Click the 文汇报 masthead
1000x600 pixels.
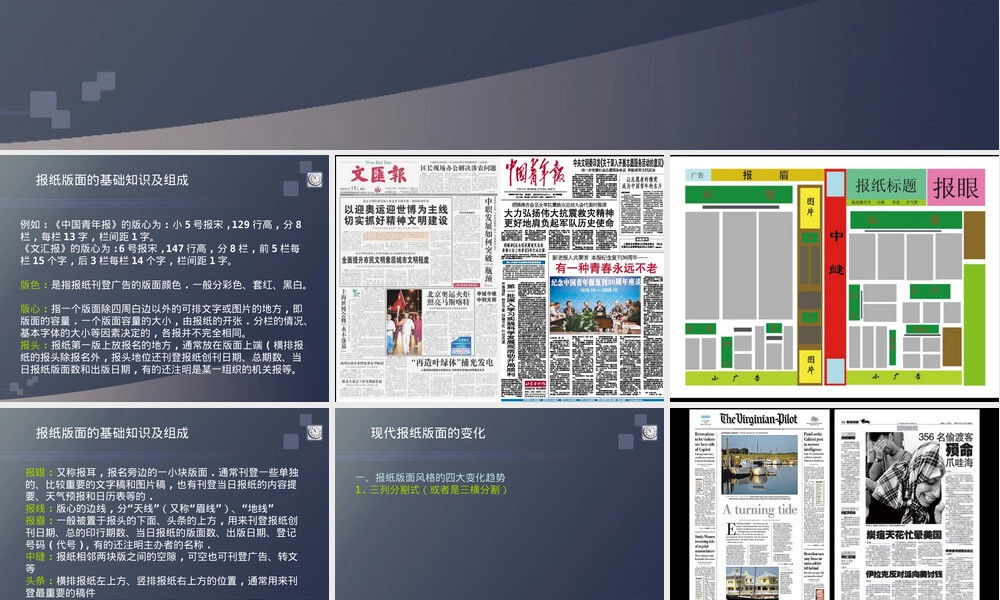(379, 175)
